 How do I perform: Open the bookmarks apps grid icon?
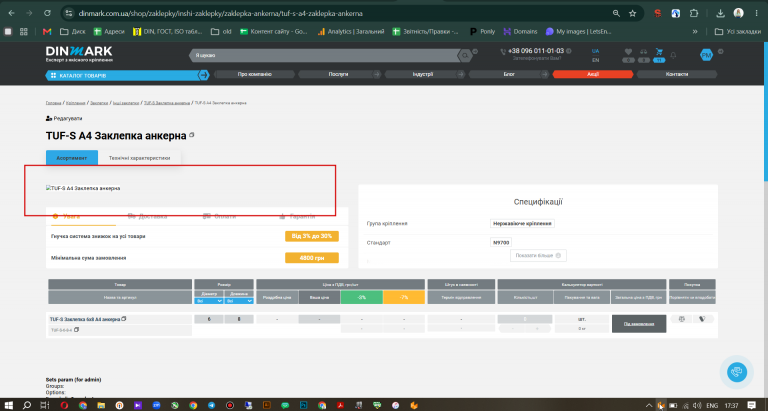[x=24, y=31]
